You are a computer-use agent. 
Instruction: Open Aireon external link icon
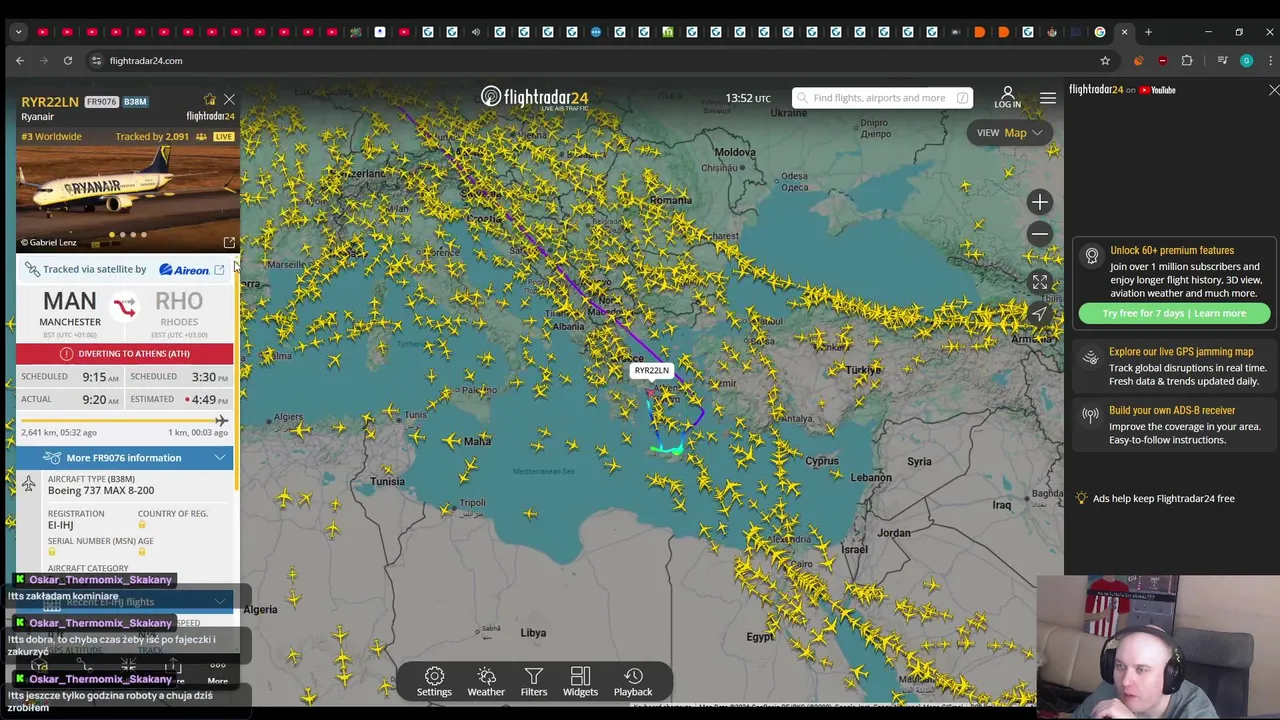tap(219, 270)
